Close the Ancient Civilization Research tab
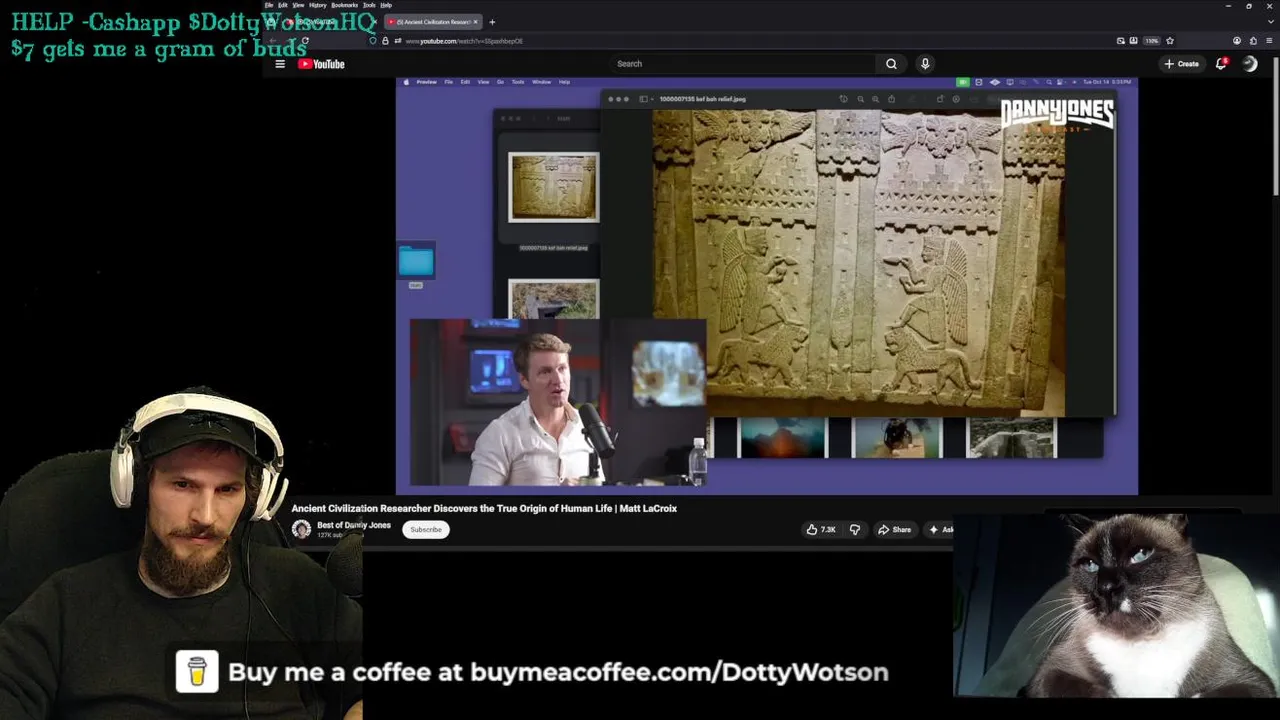The width and height of the screenshot is (1280, 720). 476,22
